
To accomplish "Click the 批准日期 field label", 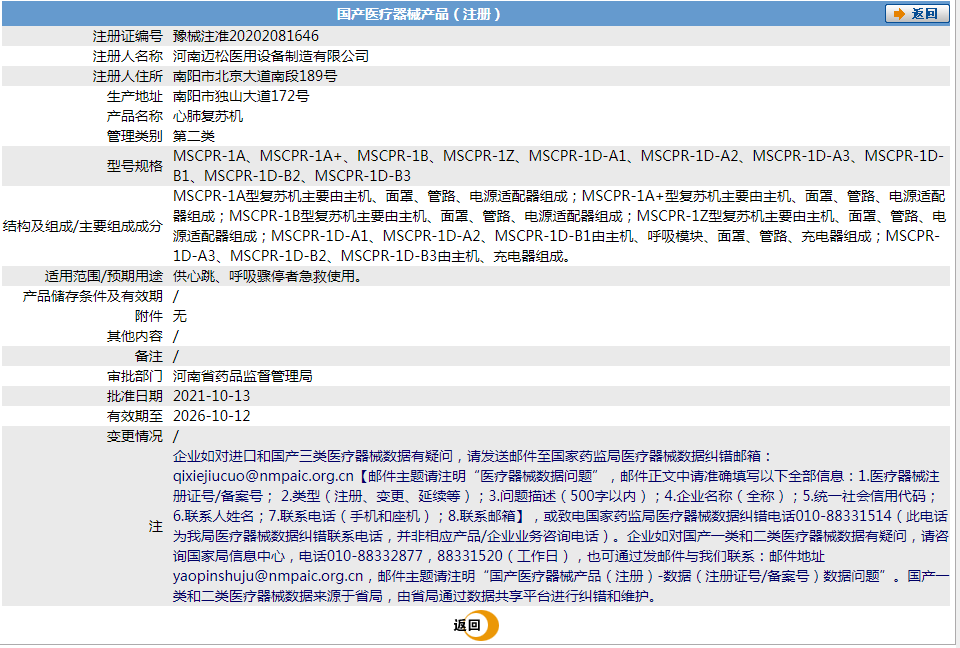I will (x=135, y=396).
